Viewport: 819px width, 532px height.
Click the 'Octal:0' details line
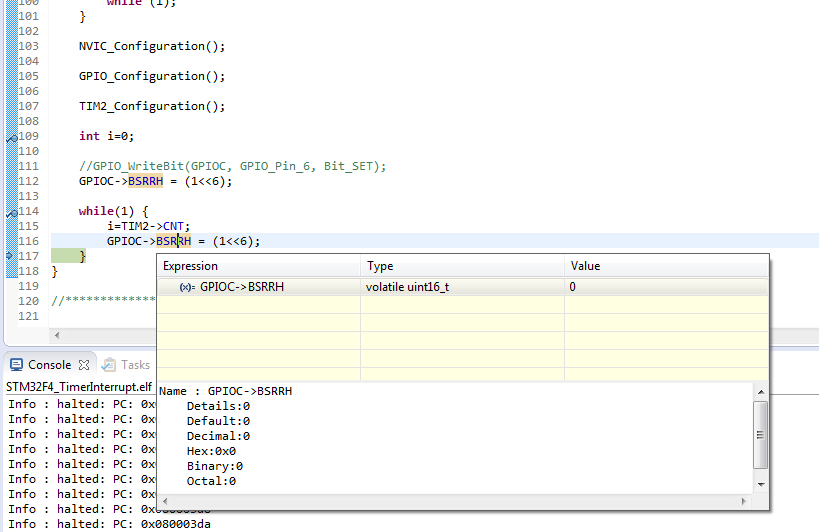pos(211,481)
